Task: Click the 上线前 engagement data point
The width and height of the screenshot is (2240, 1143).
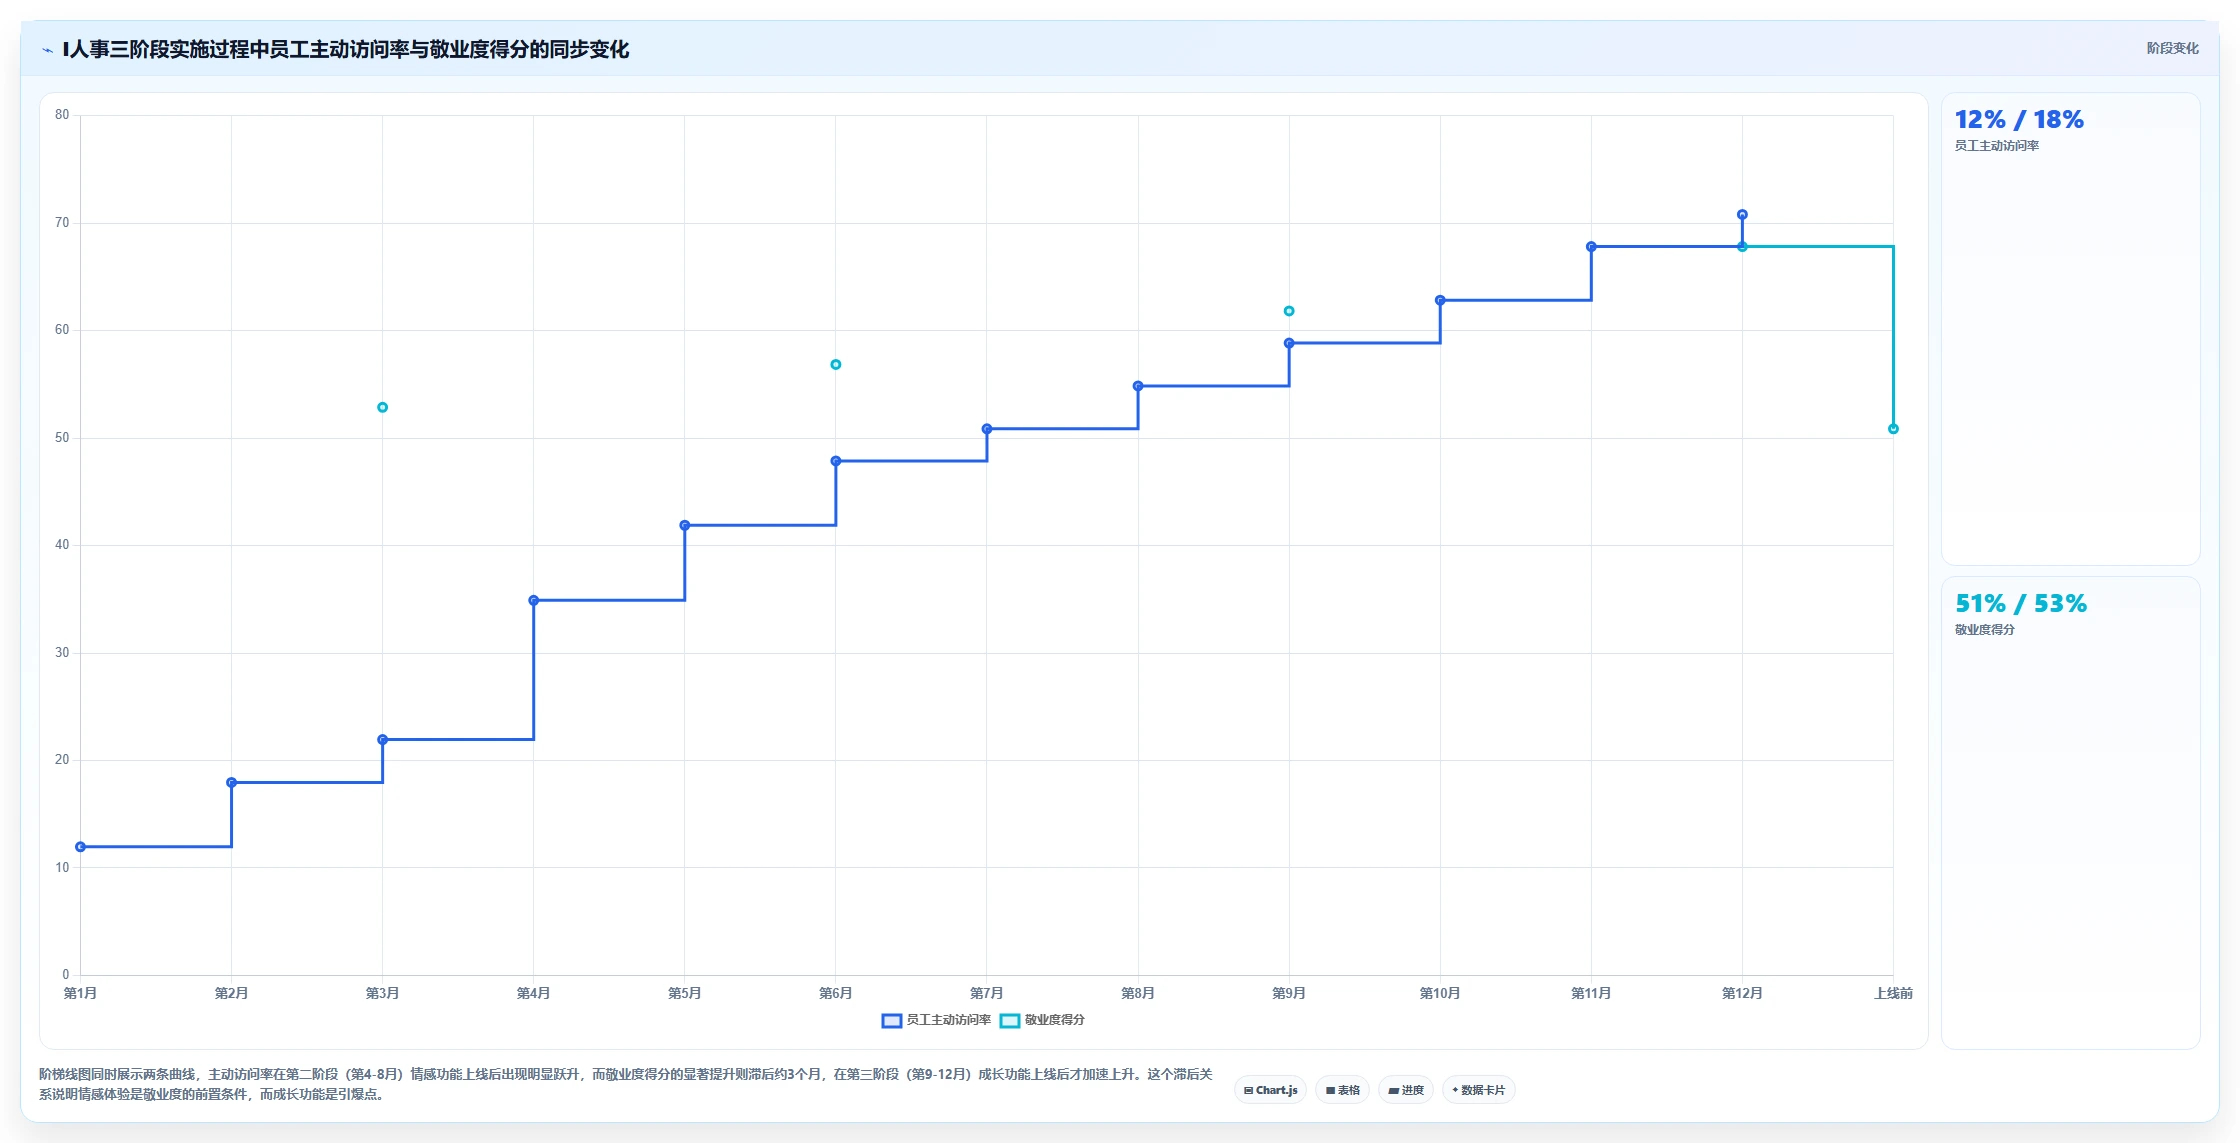Action: coord(1893,429)
